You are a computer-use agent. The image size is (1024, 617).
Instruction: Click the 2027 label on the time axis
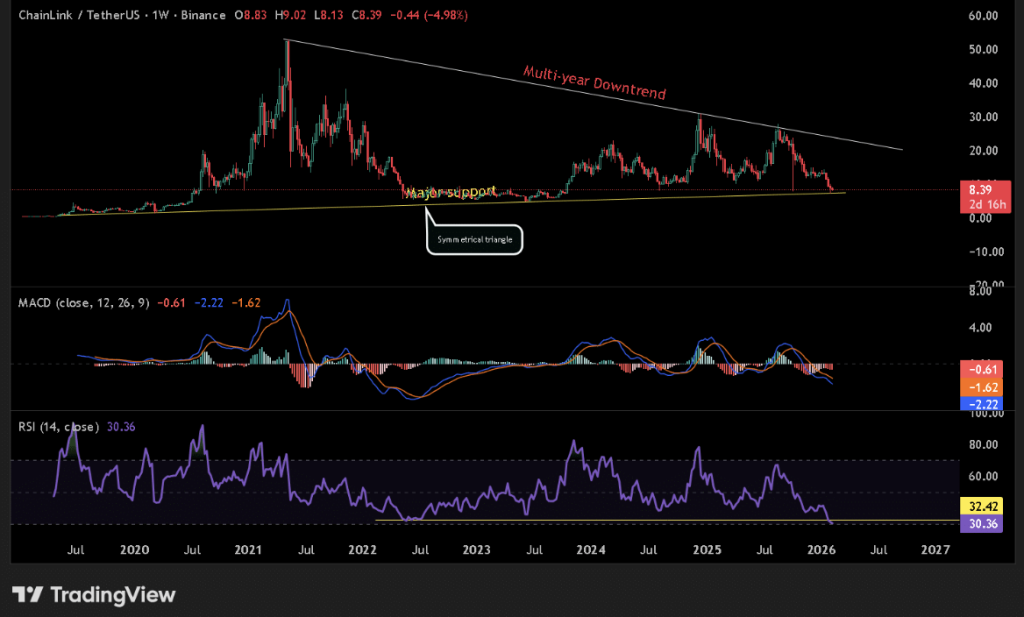[x=935, y=550]
